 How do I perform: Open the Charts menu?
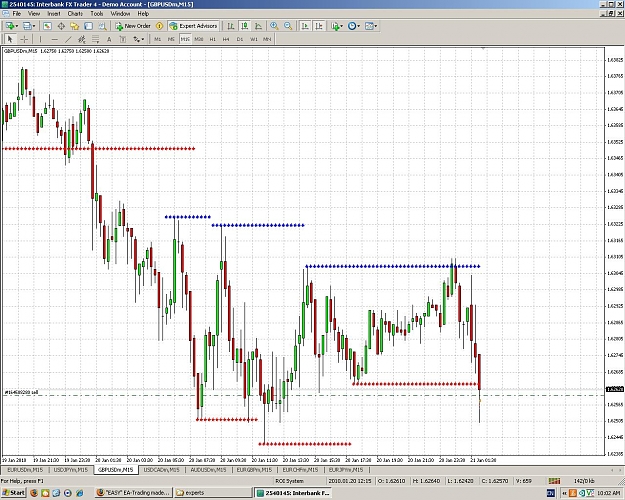click(75, 14)
